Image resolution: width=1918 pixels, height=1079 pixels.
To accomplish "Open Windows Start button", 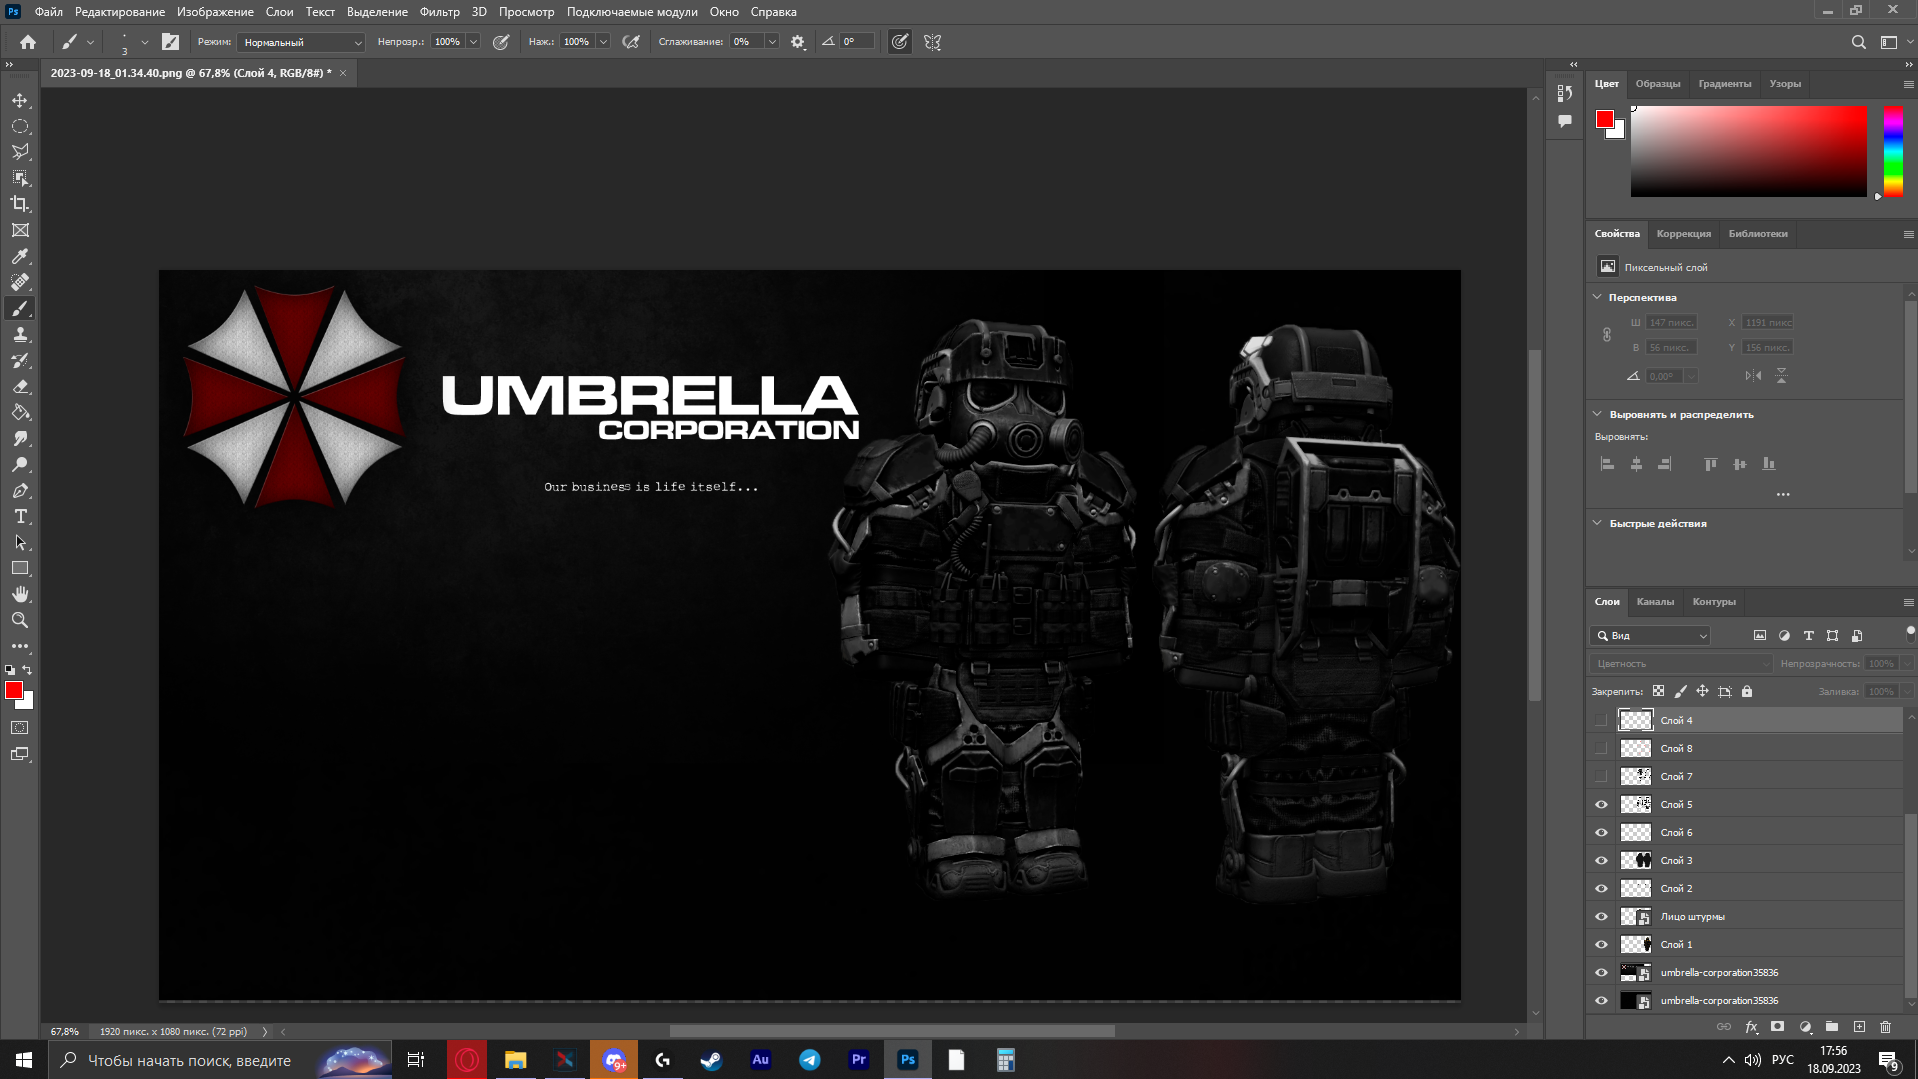I will [x=24, y=1059].
